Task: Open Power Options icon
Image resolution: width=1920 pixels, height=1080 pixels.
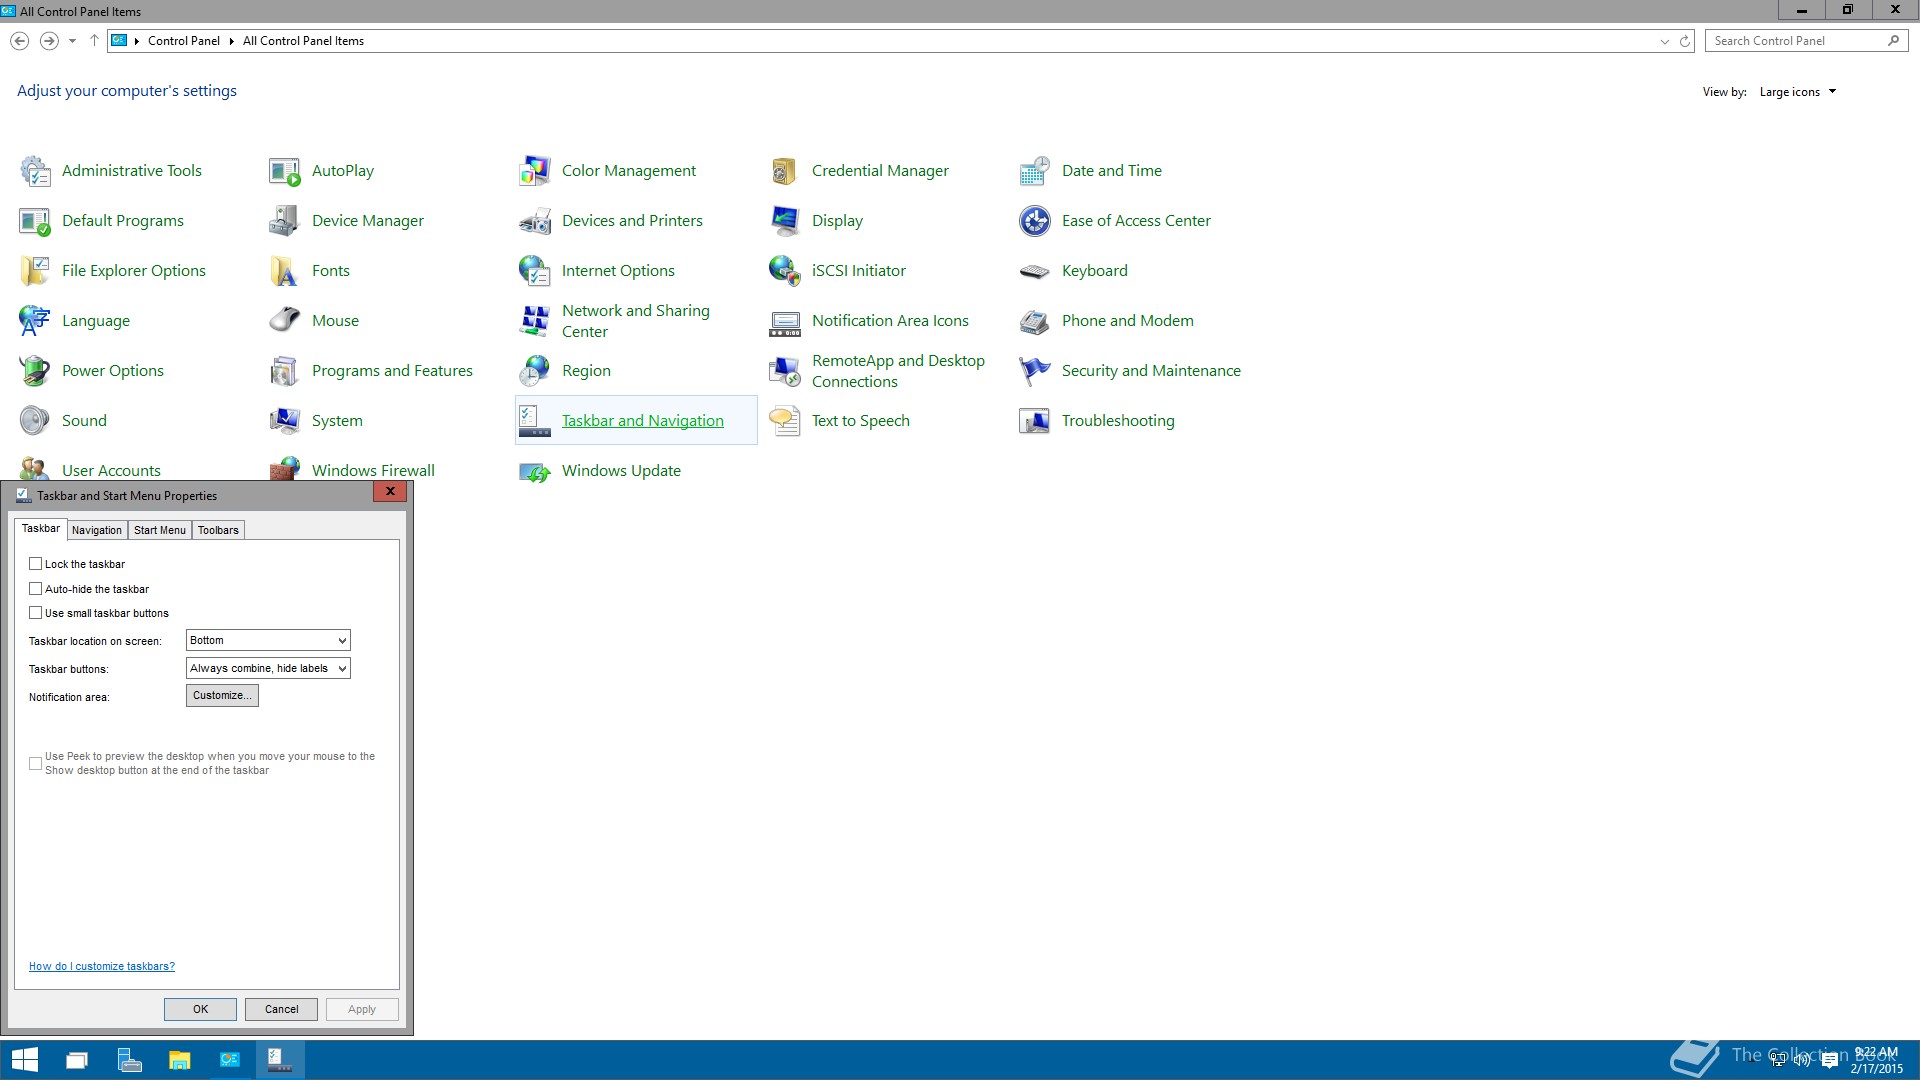Action: pos(35,371)
